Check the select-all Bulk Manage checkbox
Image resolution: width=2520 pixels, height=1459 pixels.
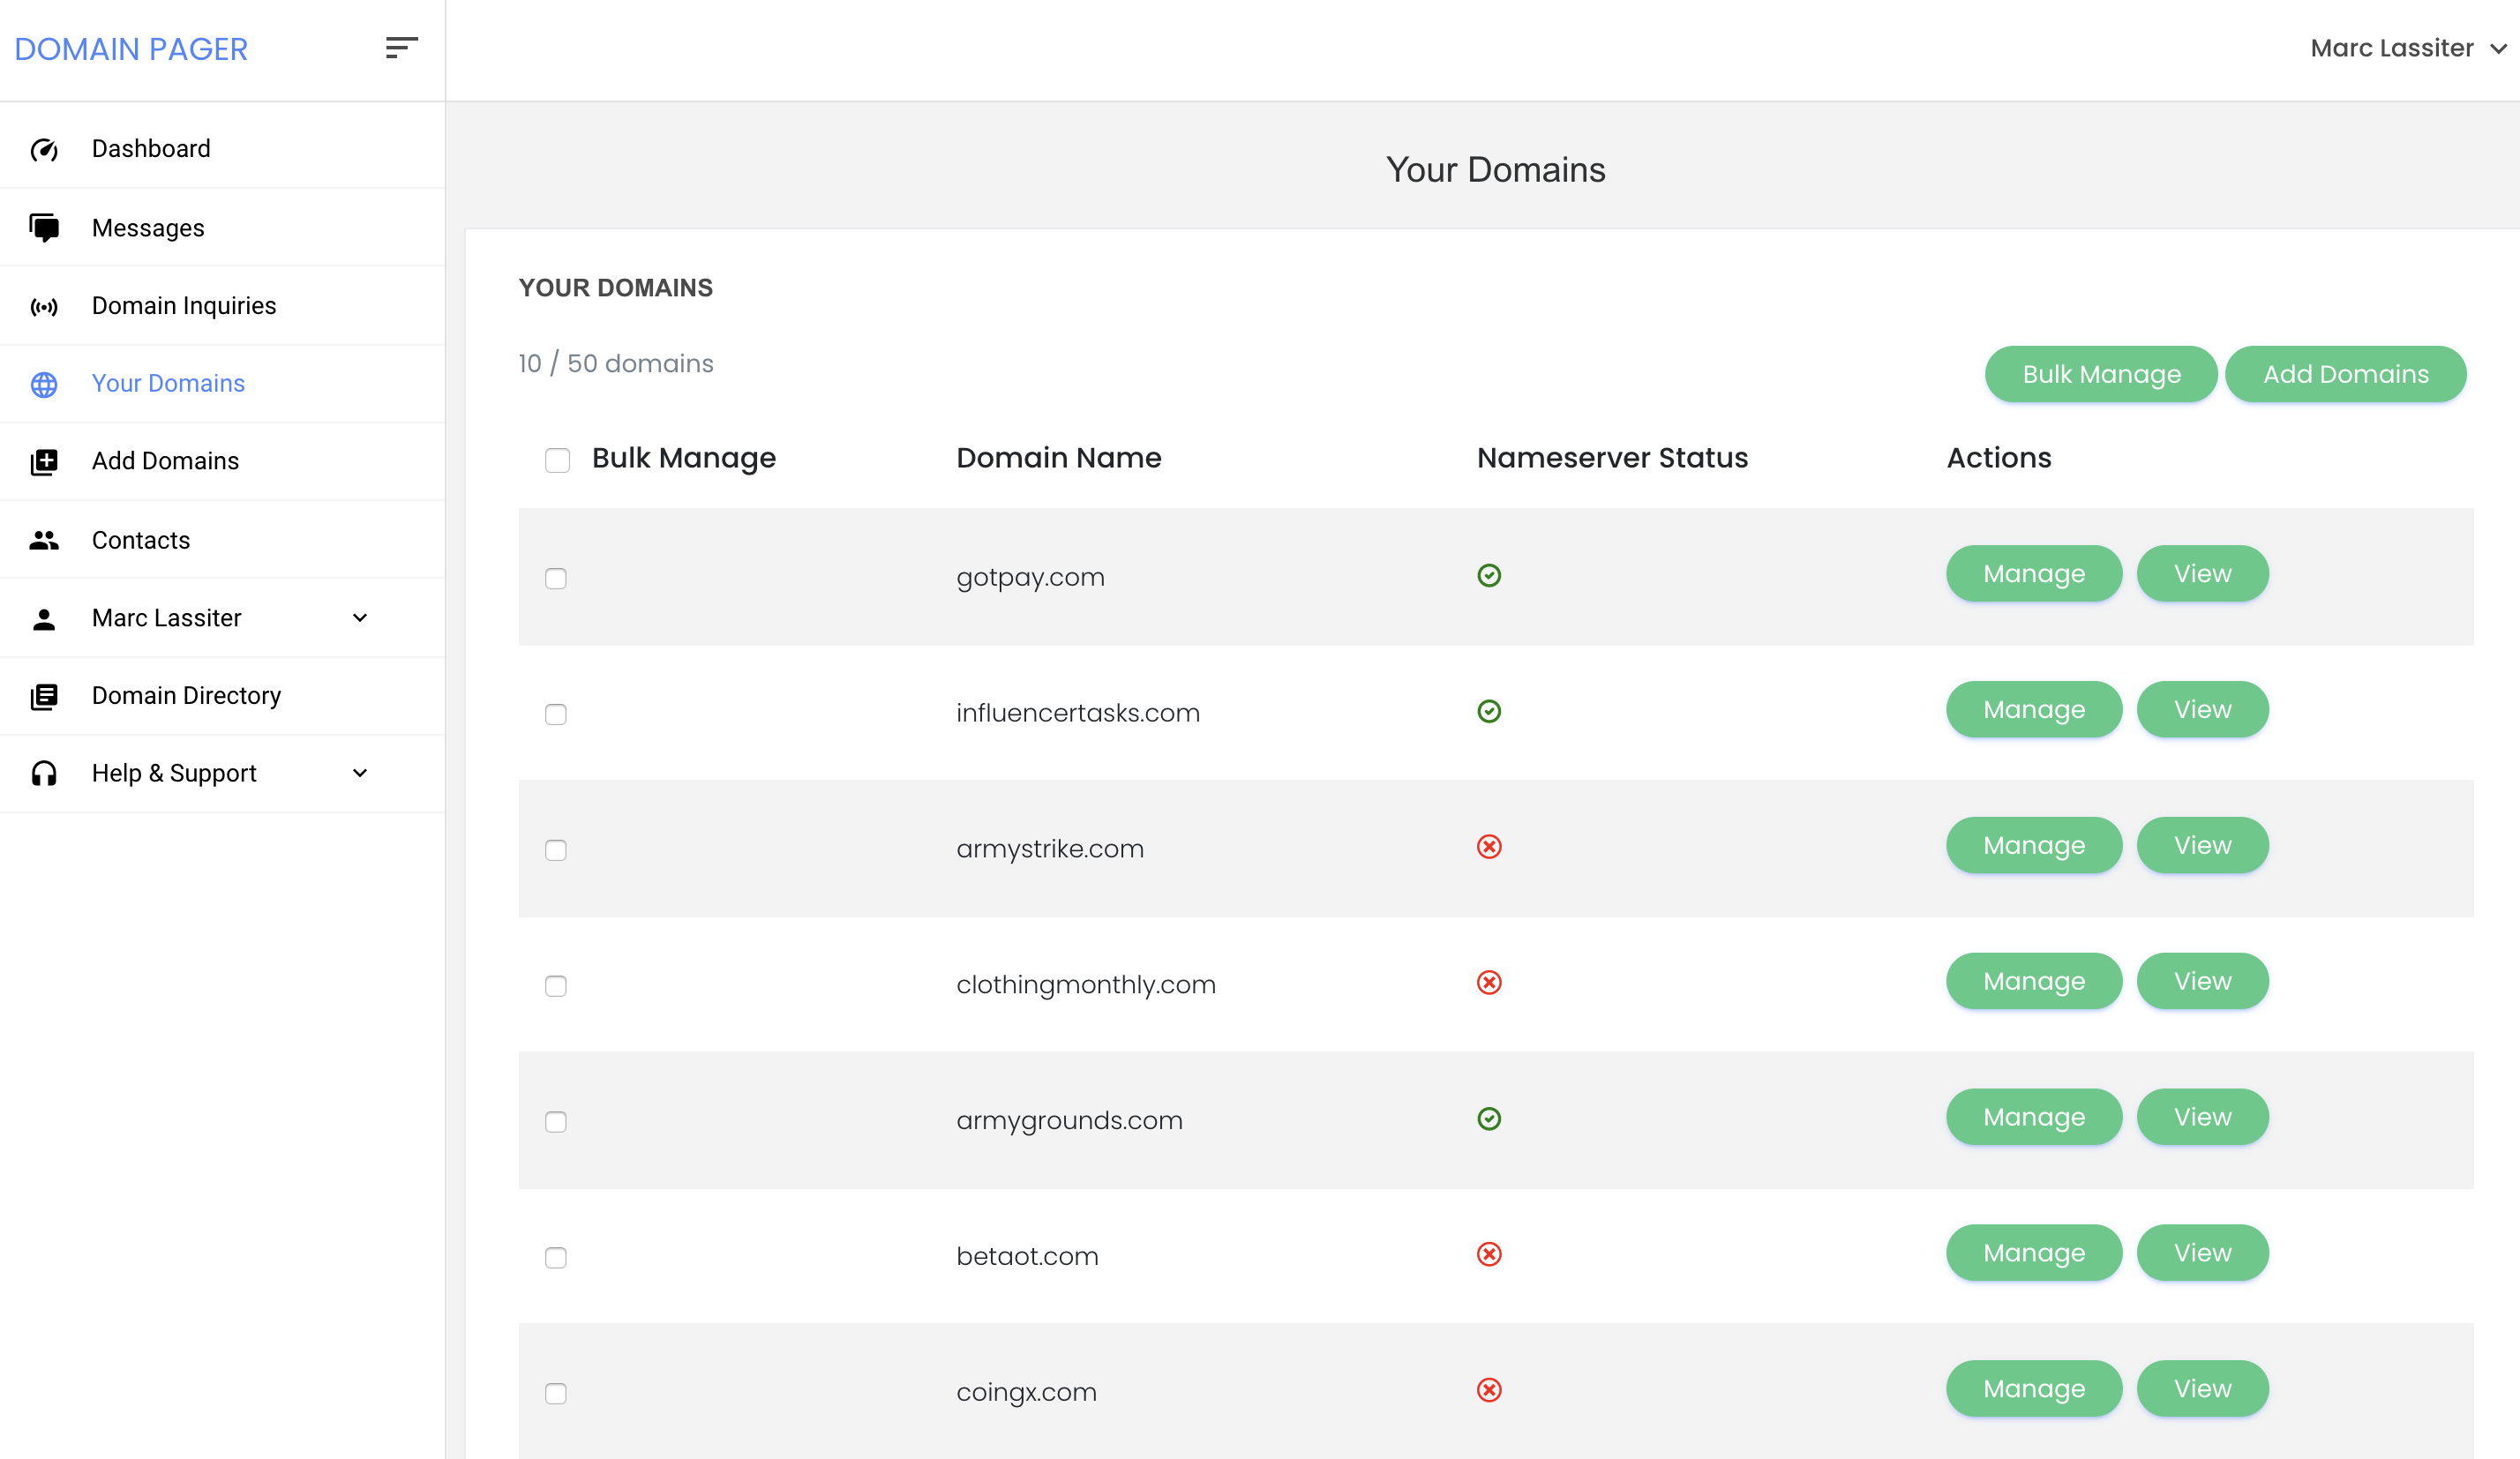[557, 460]
